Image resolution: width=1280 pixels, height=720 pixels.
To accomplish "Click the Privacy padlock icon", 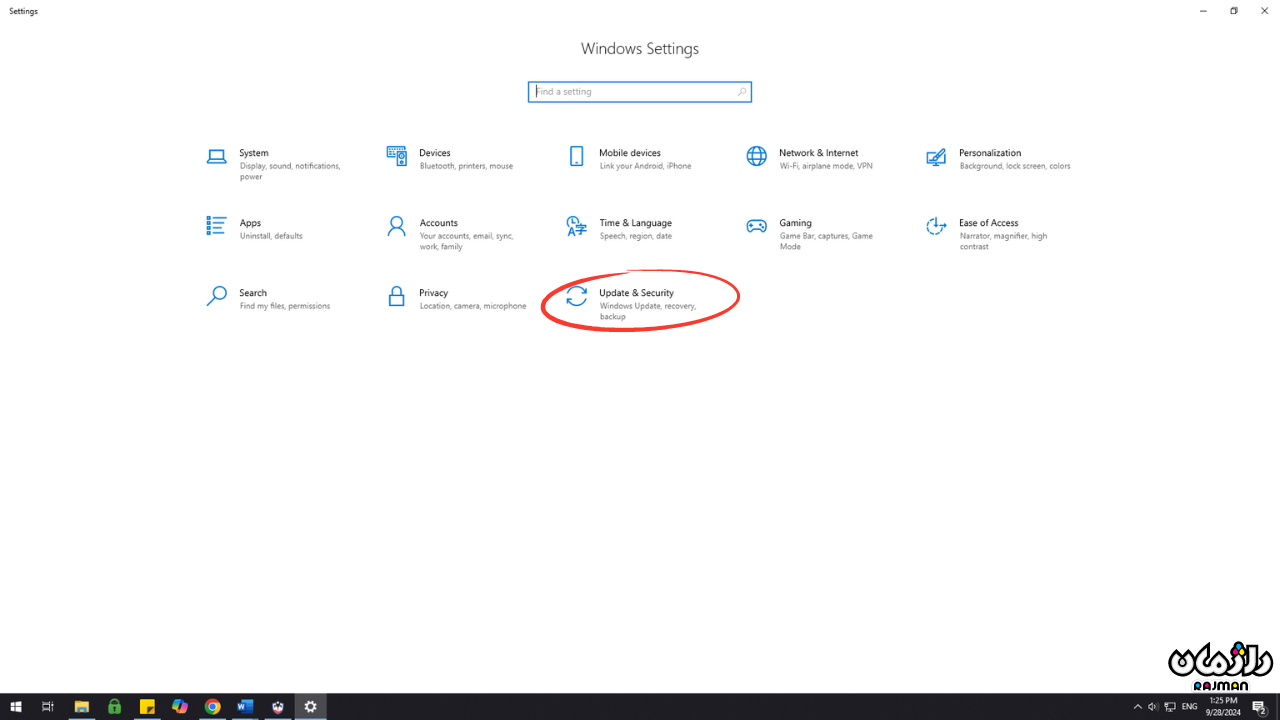I will (397, 296).
